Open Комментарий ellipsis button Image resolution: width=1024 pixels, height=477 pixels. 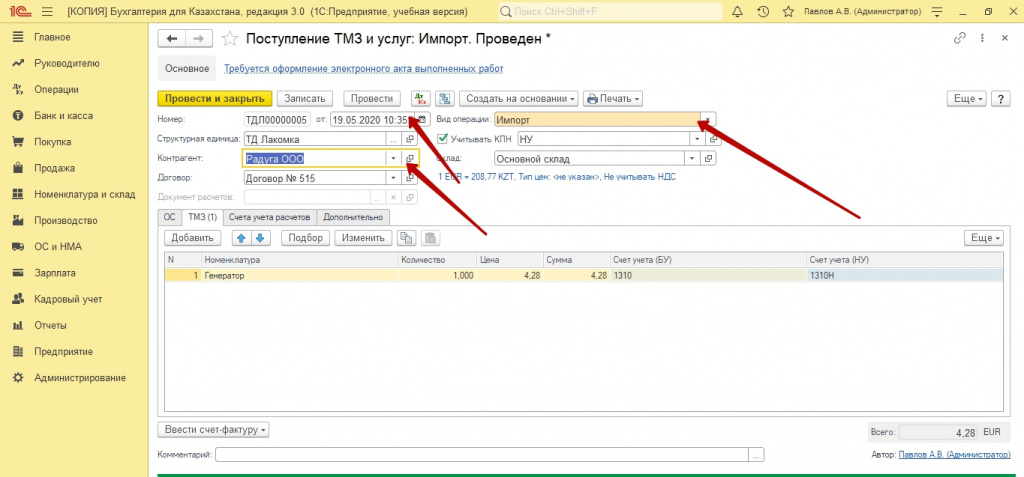[756, 455]
